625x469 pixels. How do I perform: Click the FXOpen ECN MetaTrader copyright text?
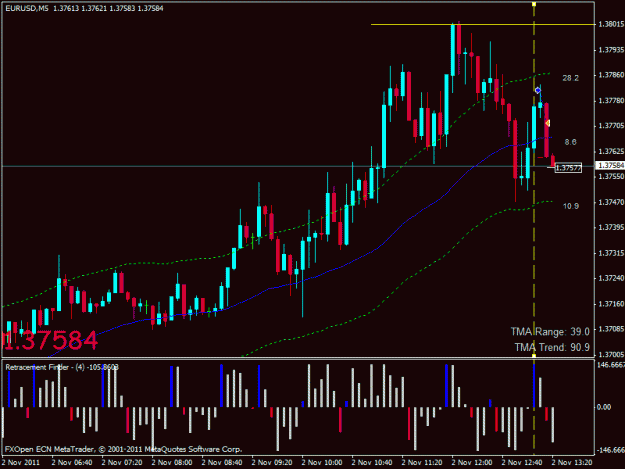click(123, 449)
